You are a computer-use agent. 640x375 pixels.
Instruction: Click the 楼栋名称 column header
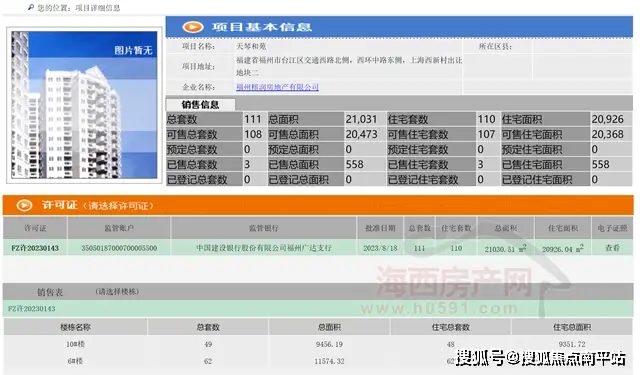[75, 327]
